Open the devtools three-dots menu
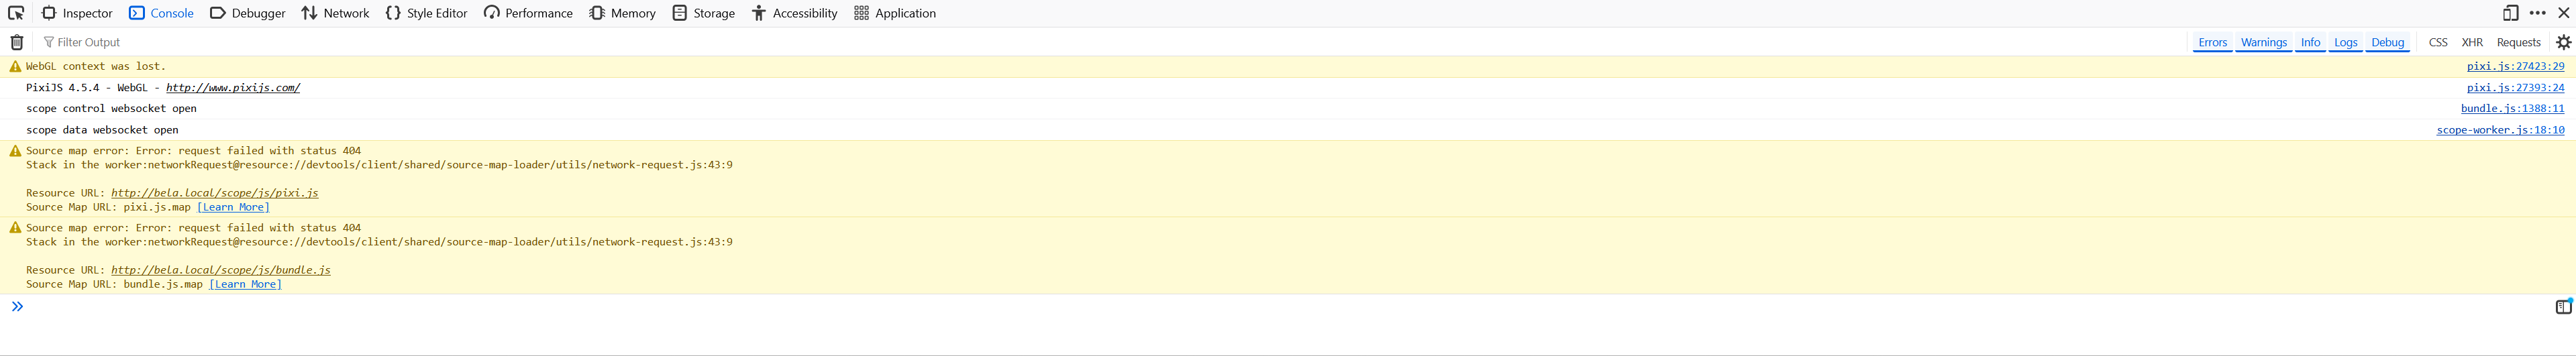Viewport: 2576px width, 356px height. [x=2537, y=13]
